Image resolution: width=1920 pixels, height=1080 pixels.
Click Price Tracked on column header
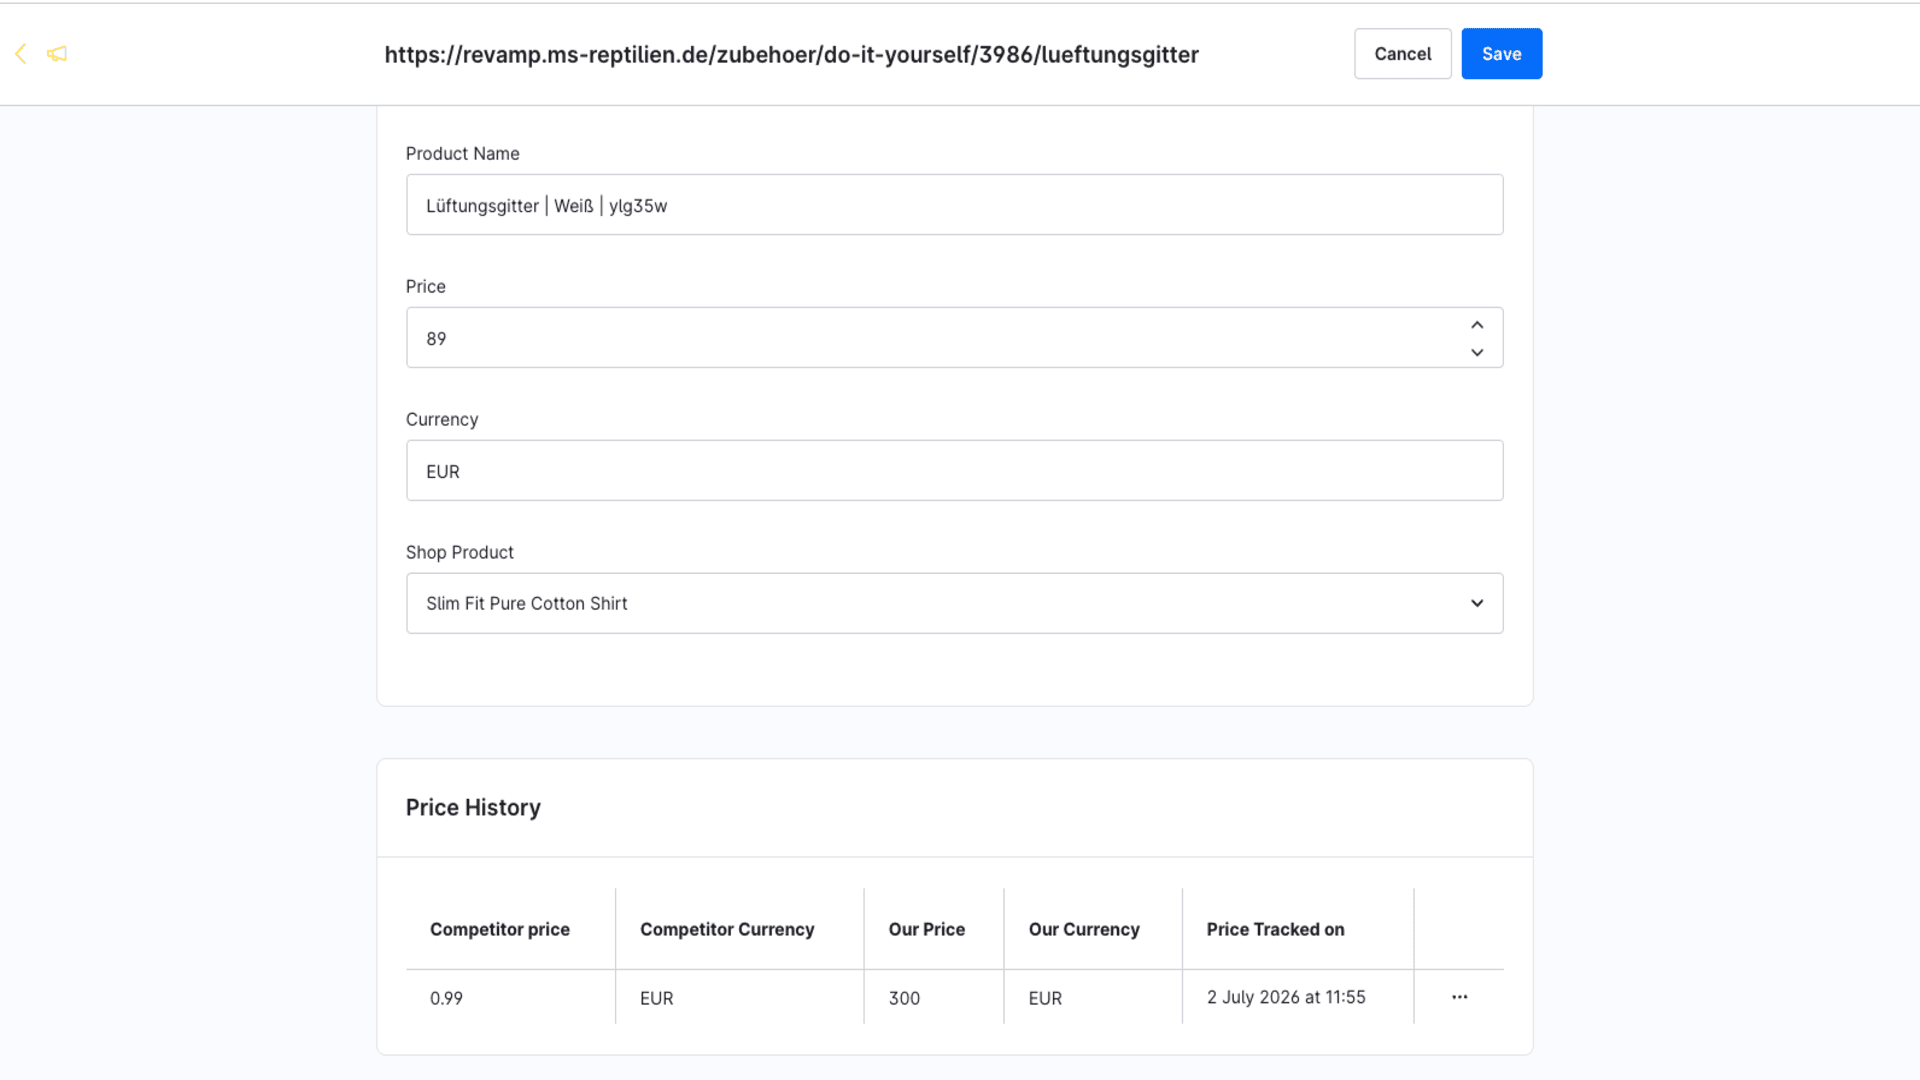point(1275,929)
